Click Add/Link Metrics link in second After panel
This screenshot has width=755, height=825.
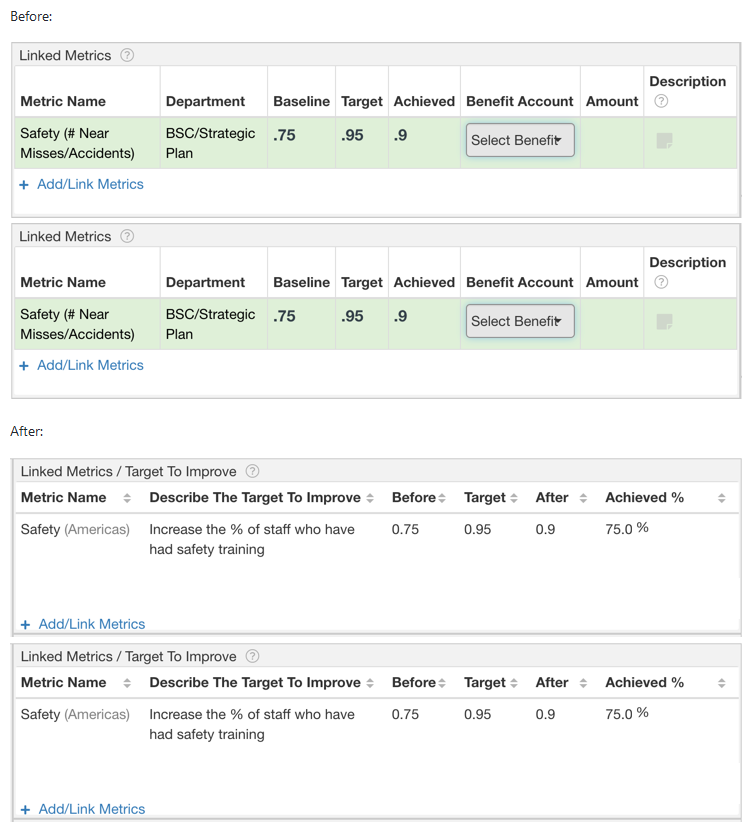(92, 809)
